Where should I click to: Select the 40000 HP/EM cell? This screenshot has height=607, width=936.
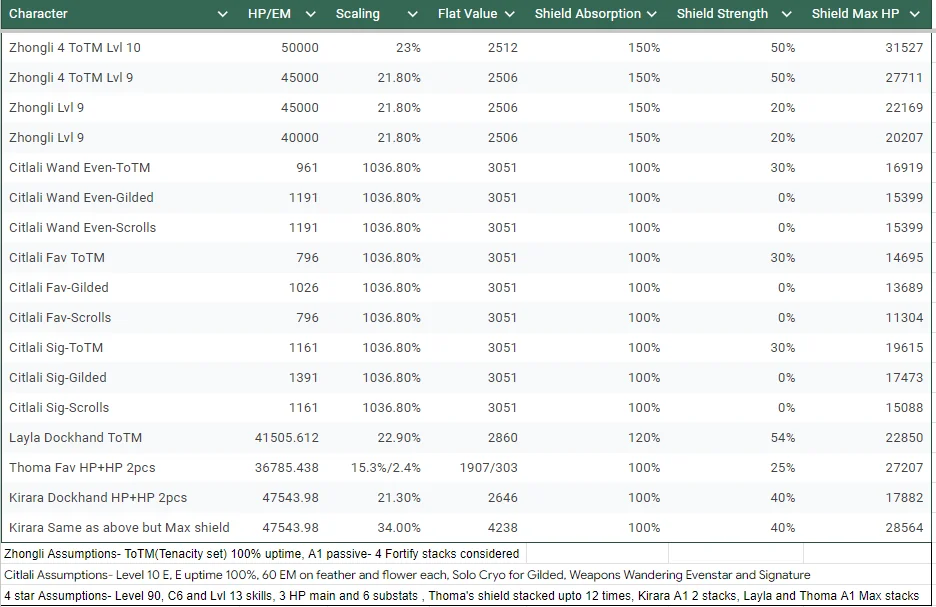300,137
